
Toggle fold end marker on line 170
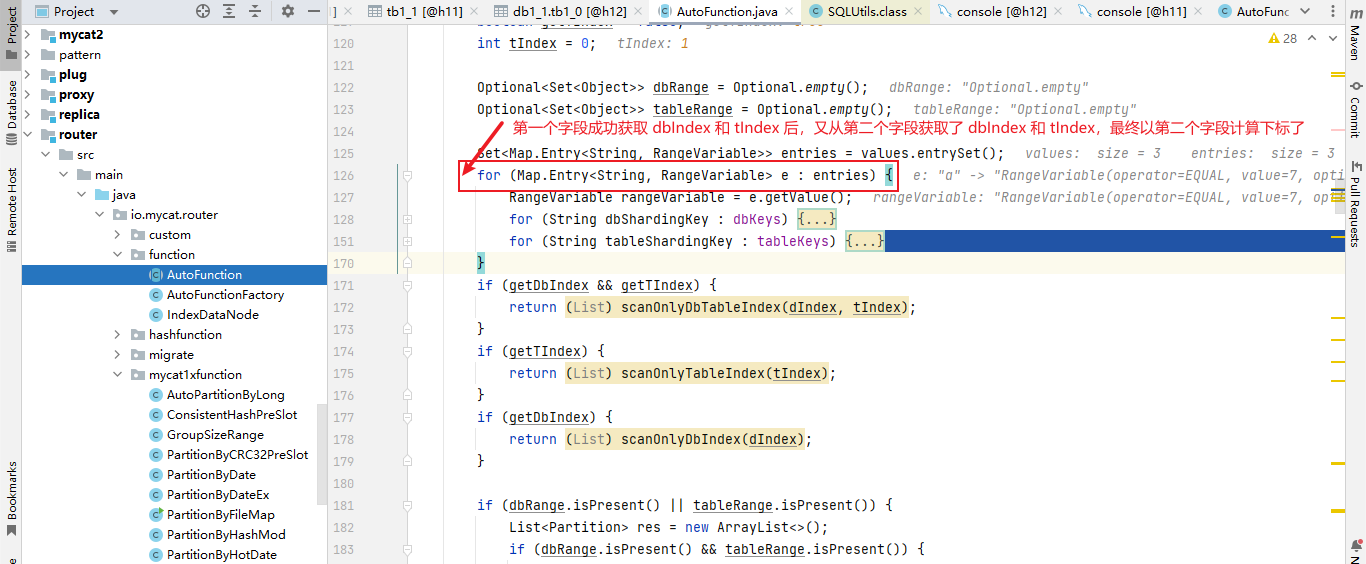[x=407, y=264]
